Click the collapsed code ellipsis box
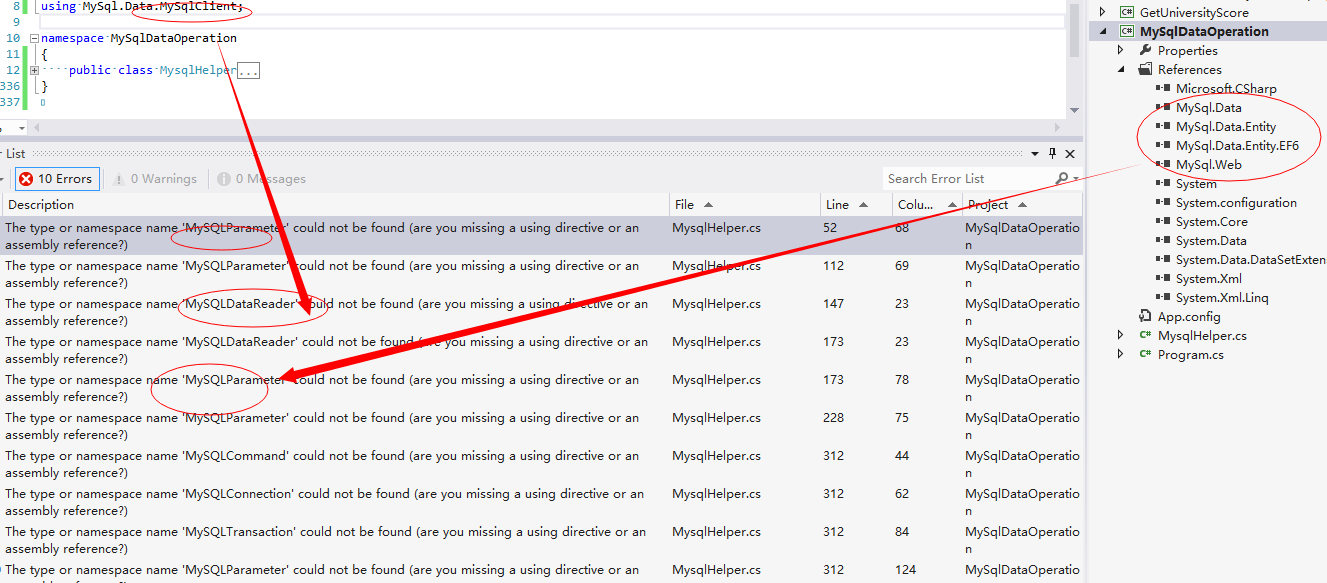 coord(249,71)
